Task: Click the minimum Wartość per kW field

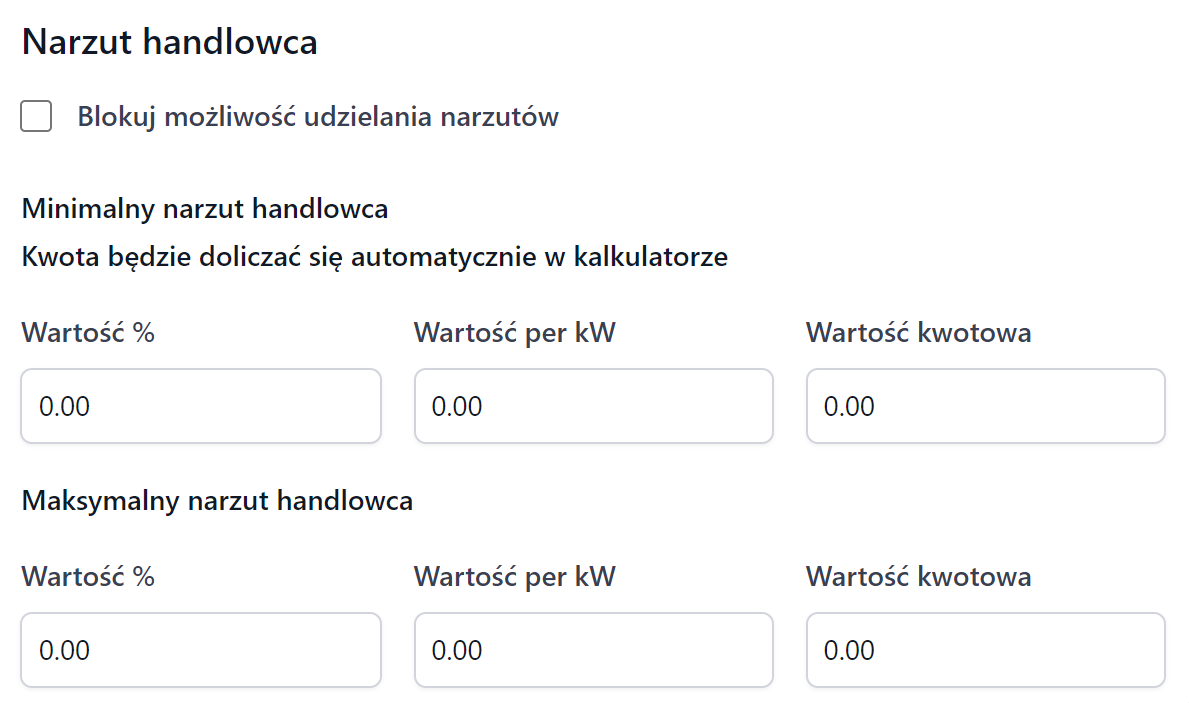Action: tap(593, 406)
